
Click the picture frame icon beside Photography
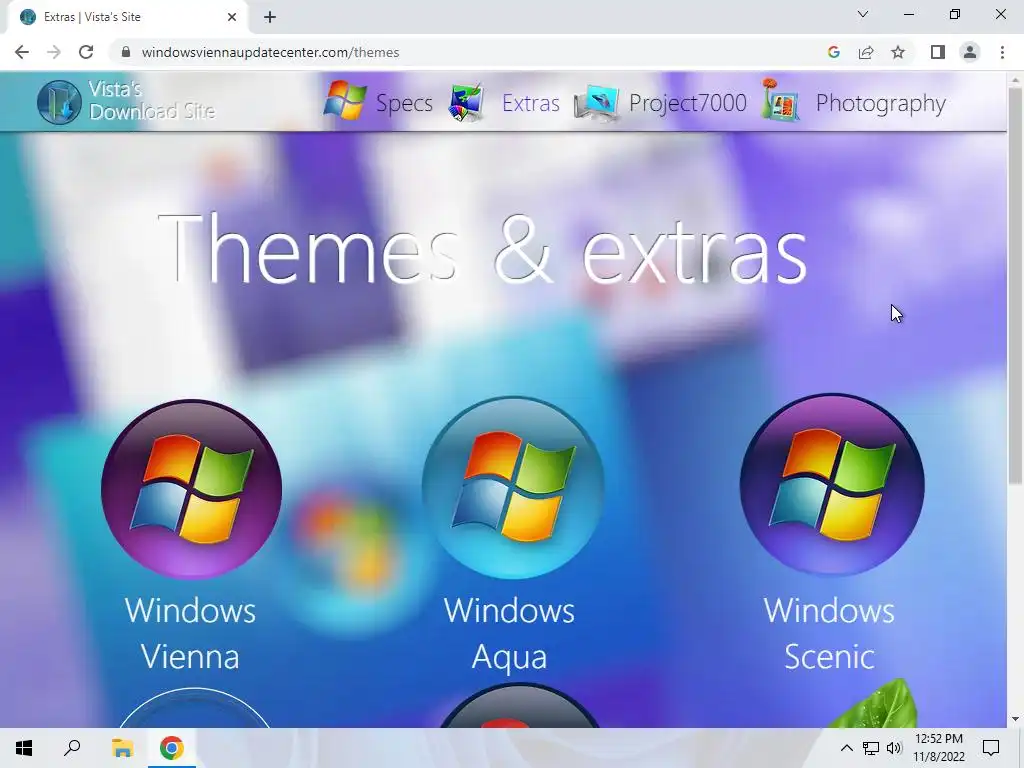pos(780,100)
